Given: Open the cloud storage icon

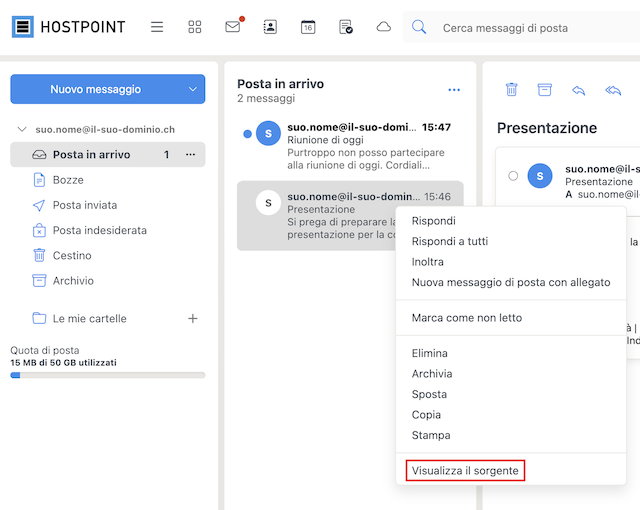Looking at the screenshot, I should 383,27.
